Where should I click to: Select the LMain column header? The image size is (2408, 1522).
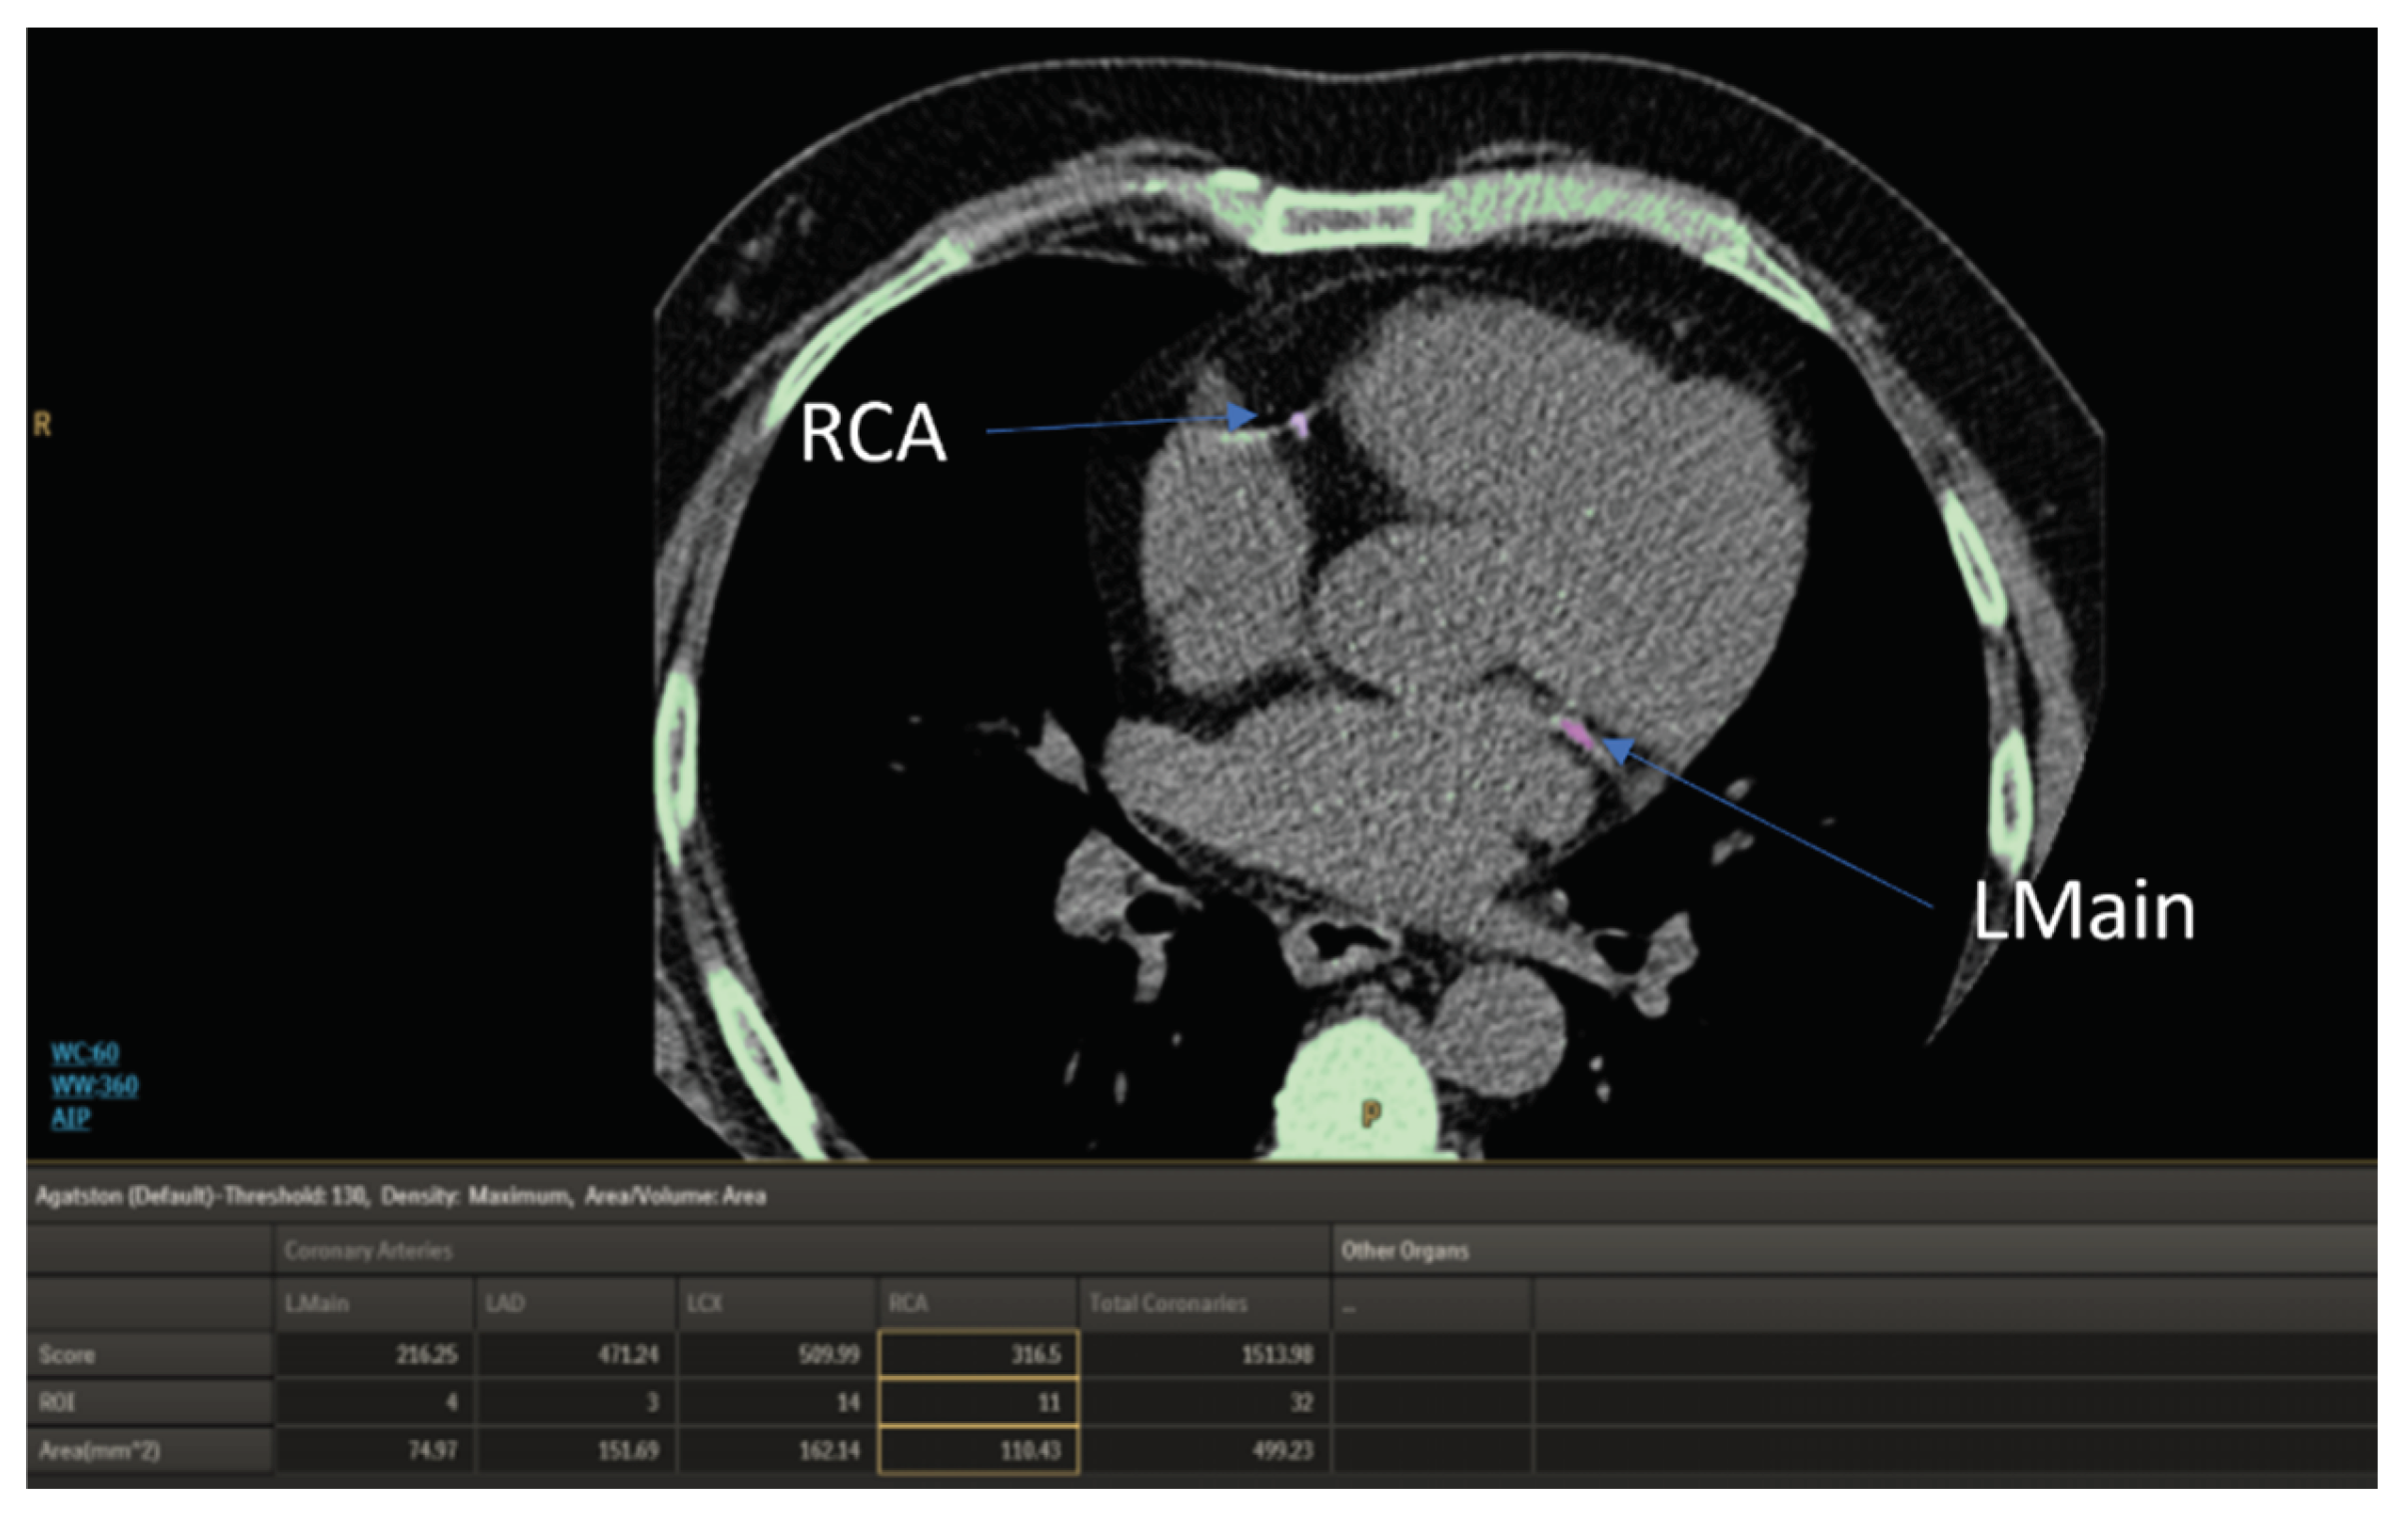(317, 1303)
